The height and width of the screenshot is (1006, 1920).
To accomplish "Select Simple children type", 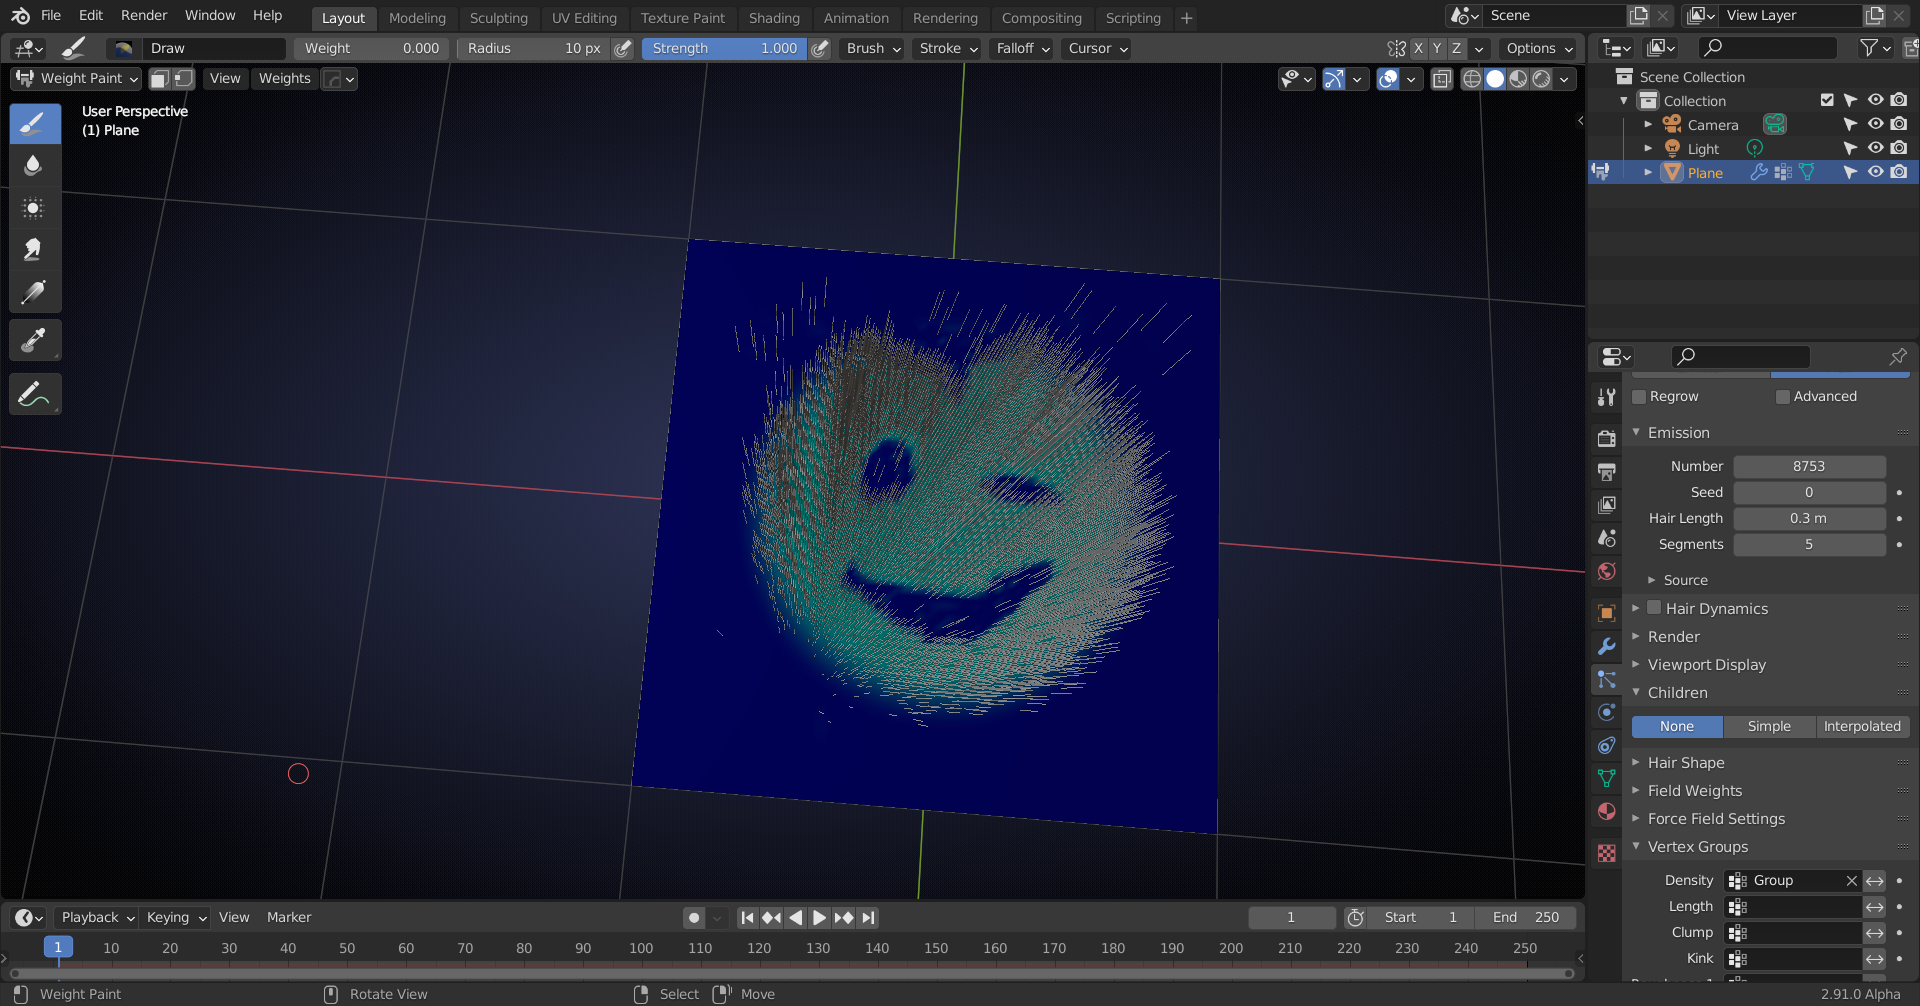I will (1768, 727).
